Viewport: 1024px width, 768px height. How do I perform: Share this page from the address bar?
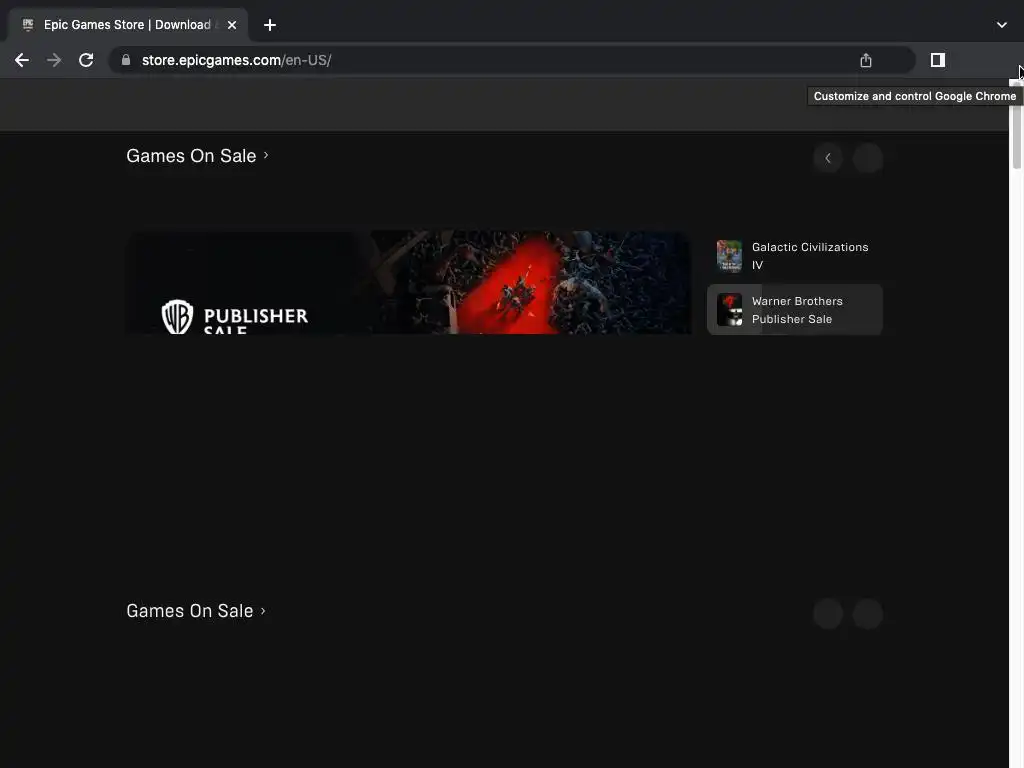click(x=866, y=60)
